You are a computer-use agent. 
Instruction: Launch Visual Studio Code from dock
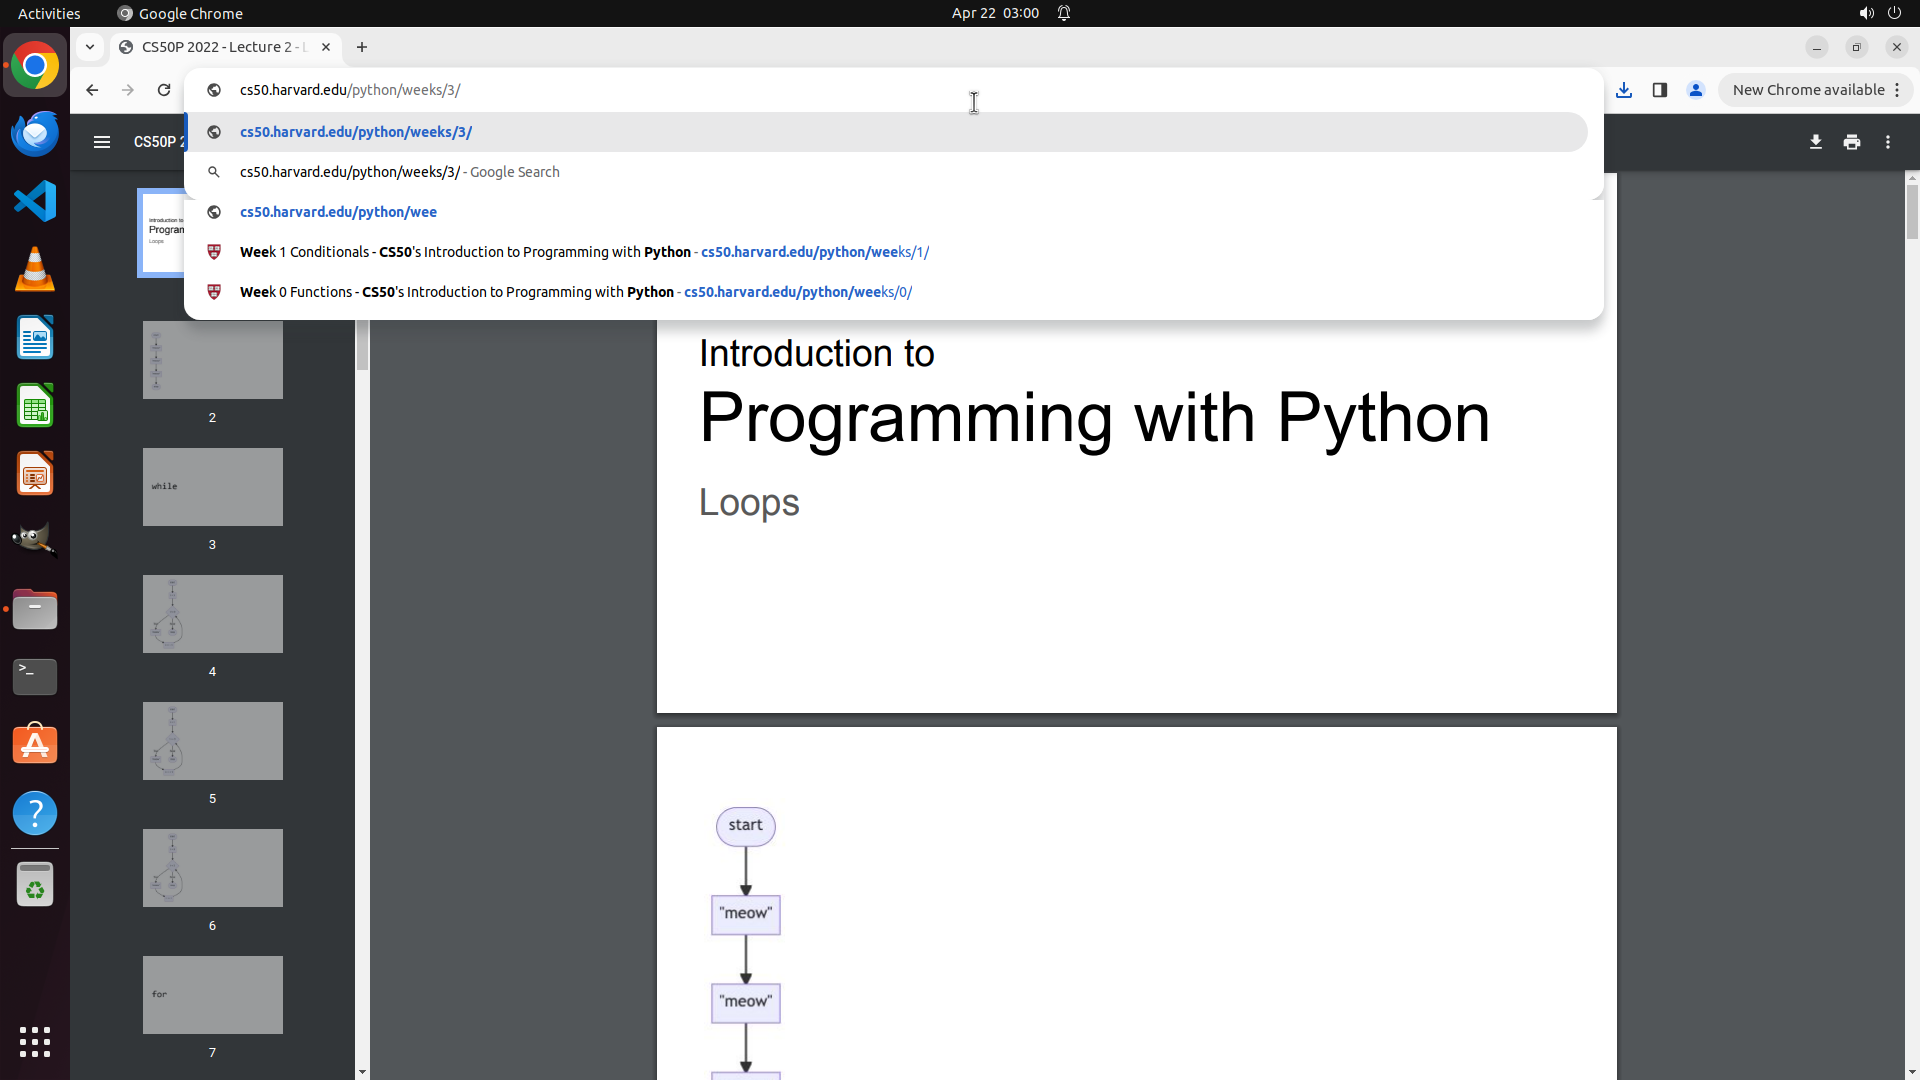(x=35, y=201)
